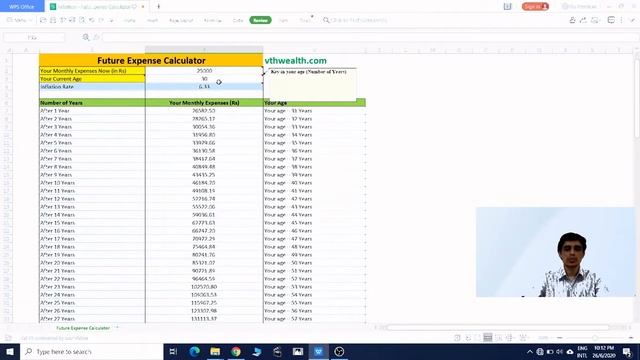
Task: Switch to the highlighted Normal view icon
Action: click(x=488, y=338)
